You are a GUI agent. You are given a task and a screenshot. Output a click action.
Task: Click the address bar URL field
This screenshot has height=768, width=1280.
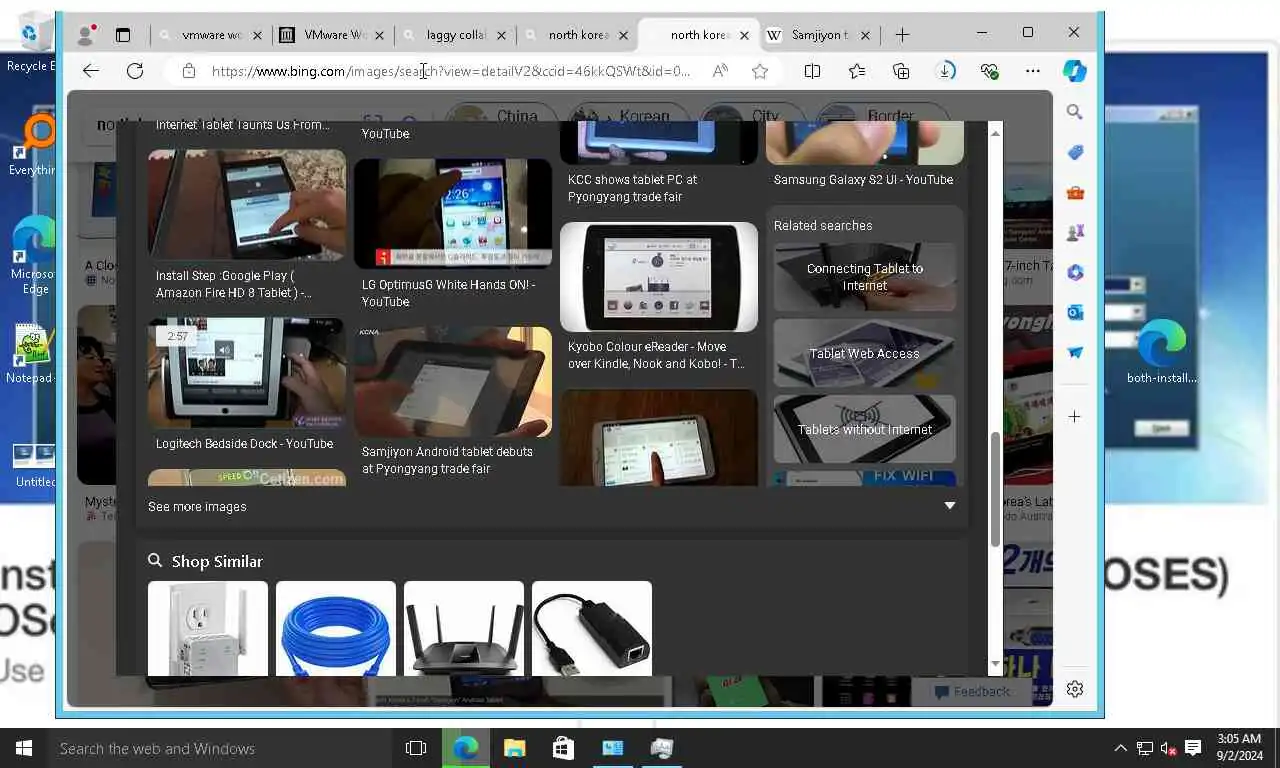(x=450, y=71)
